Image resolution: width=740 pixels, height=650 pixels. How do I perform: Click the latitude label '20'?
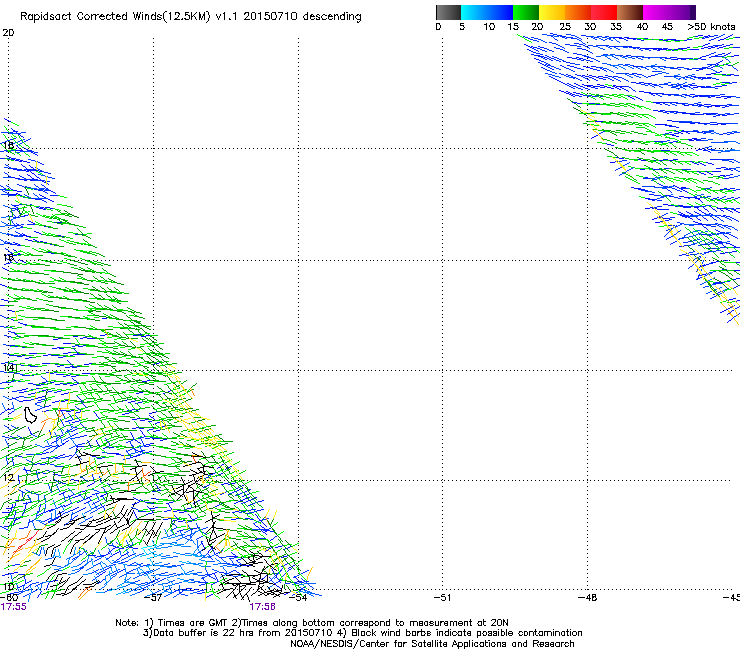point(8,33)
